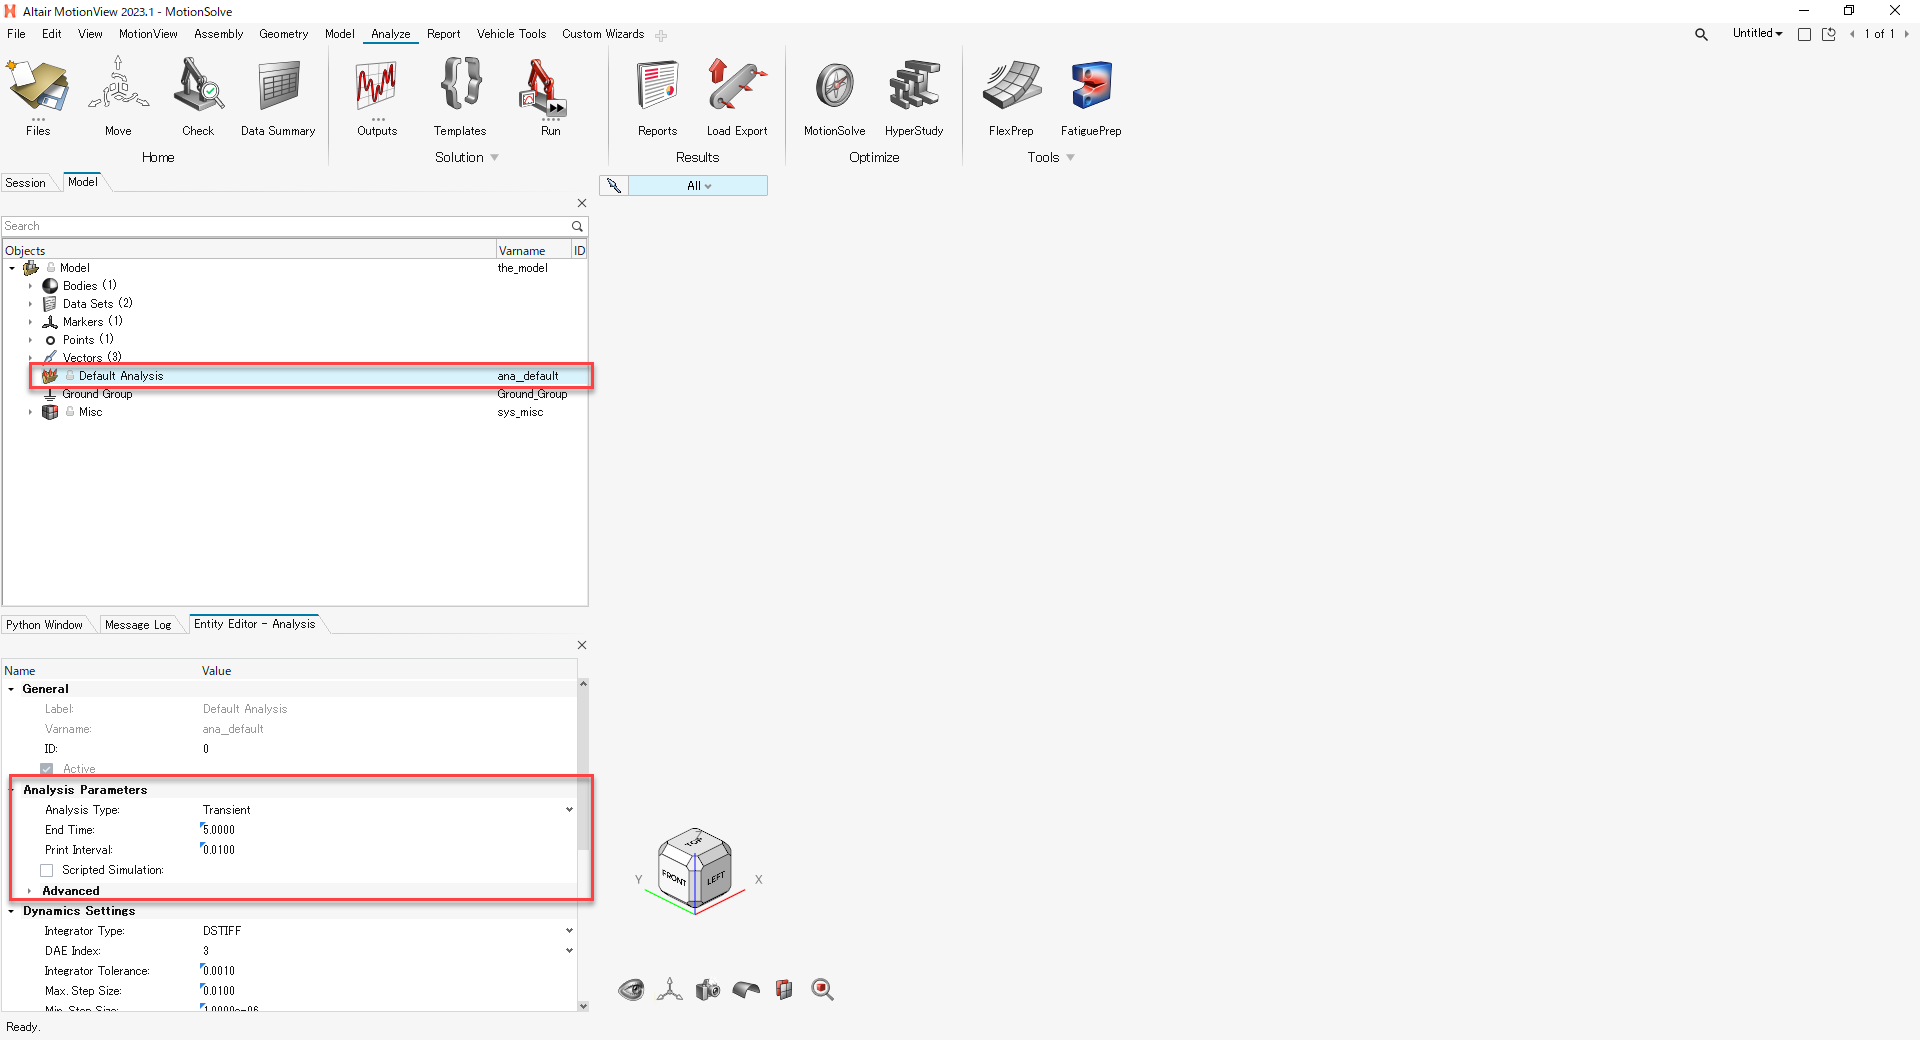Open the Outputs panel in Solution group
The height and width of the screenshot is (1040, 1920).
tap(376, 97)
